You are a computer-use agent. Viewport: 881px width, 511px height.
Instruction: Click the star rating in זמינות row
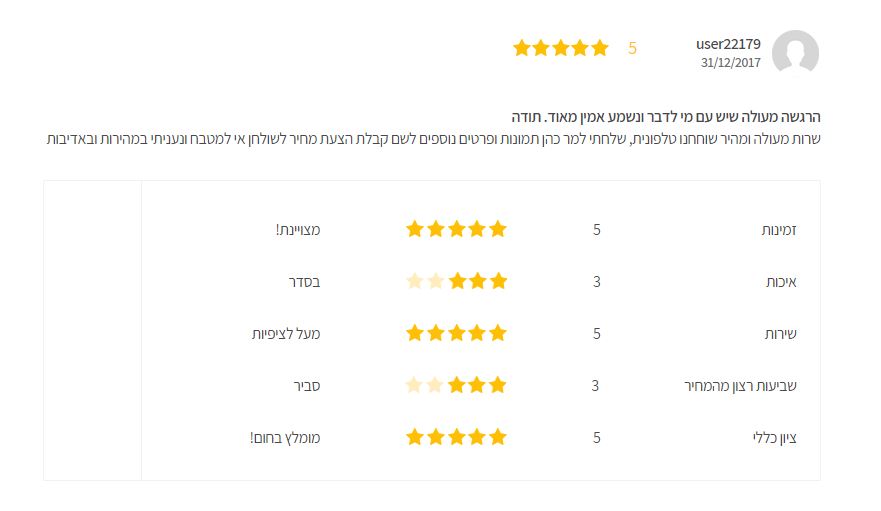pos(456,229)
